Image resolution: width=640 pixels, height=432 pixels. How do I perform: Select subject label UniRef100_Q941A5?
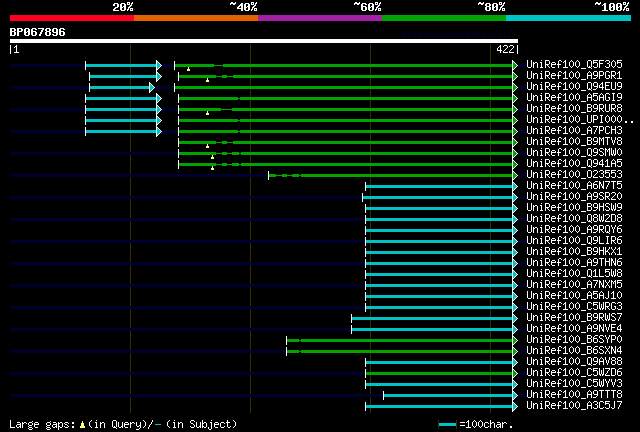(x=574, y=163)
